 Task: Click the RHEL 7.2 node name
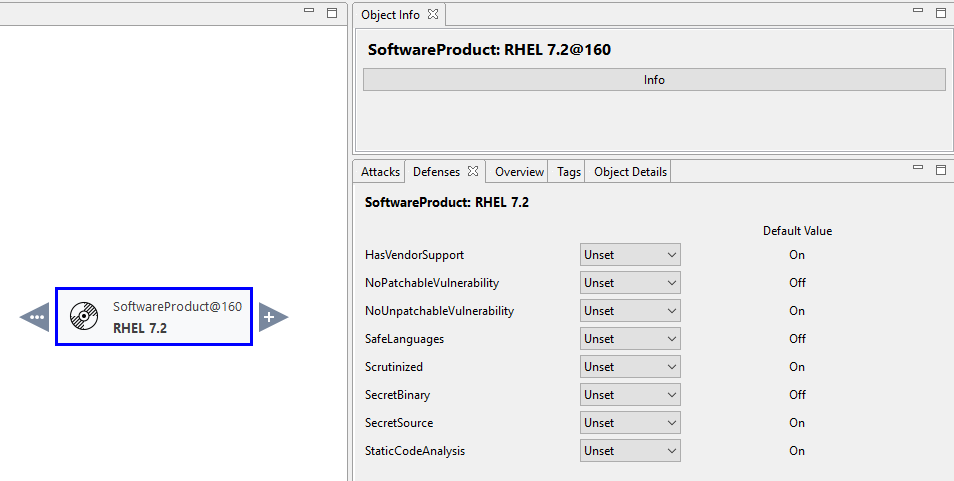(140, 328)
